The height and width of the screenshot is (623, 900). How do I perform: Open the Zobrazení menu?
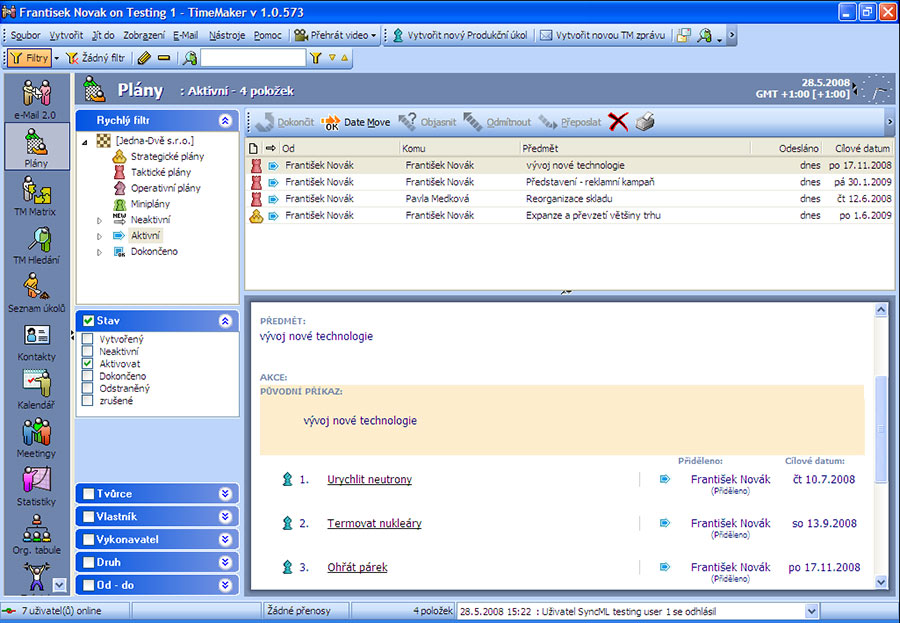pos(144,35)
